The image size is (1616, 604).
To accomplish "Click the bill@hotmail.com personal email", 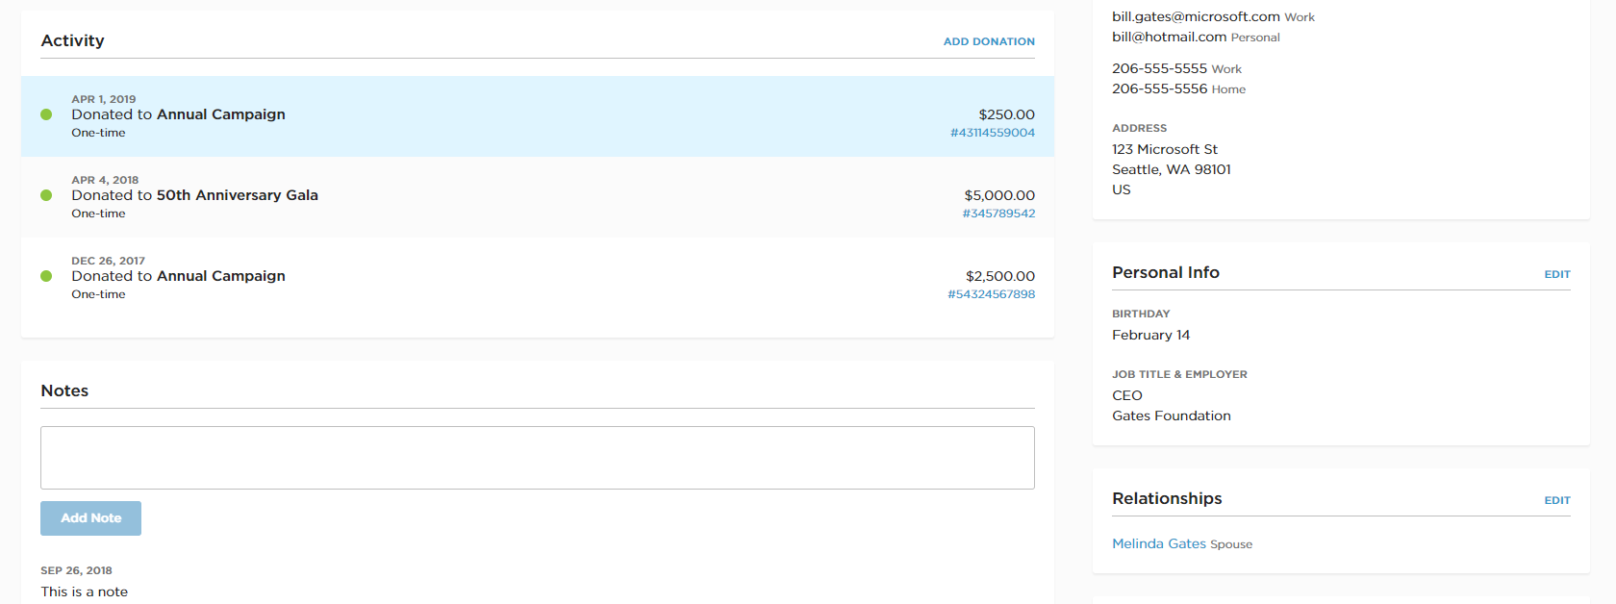I will (x=1168, y=37).
